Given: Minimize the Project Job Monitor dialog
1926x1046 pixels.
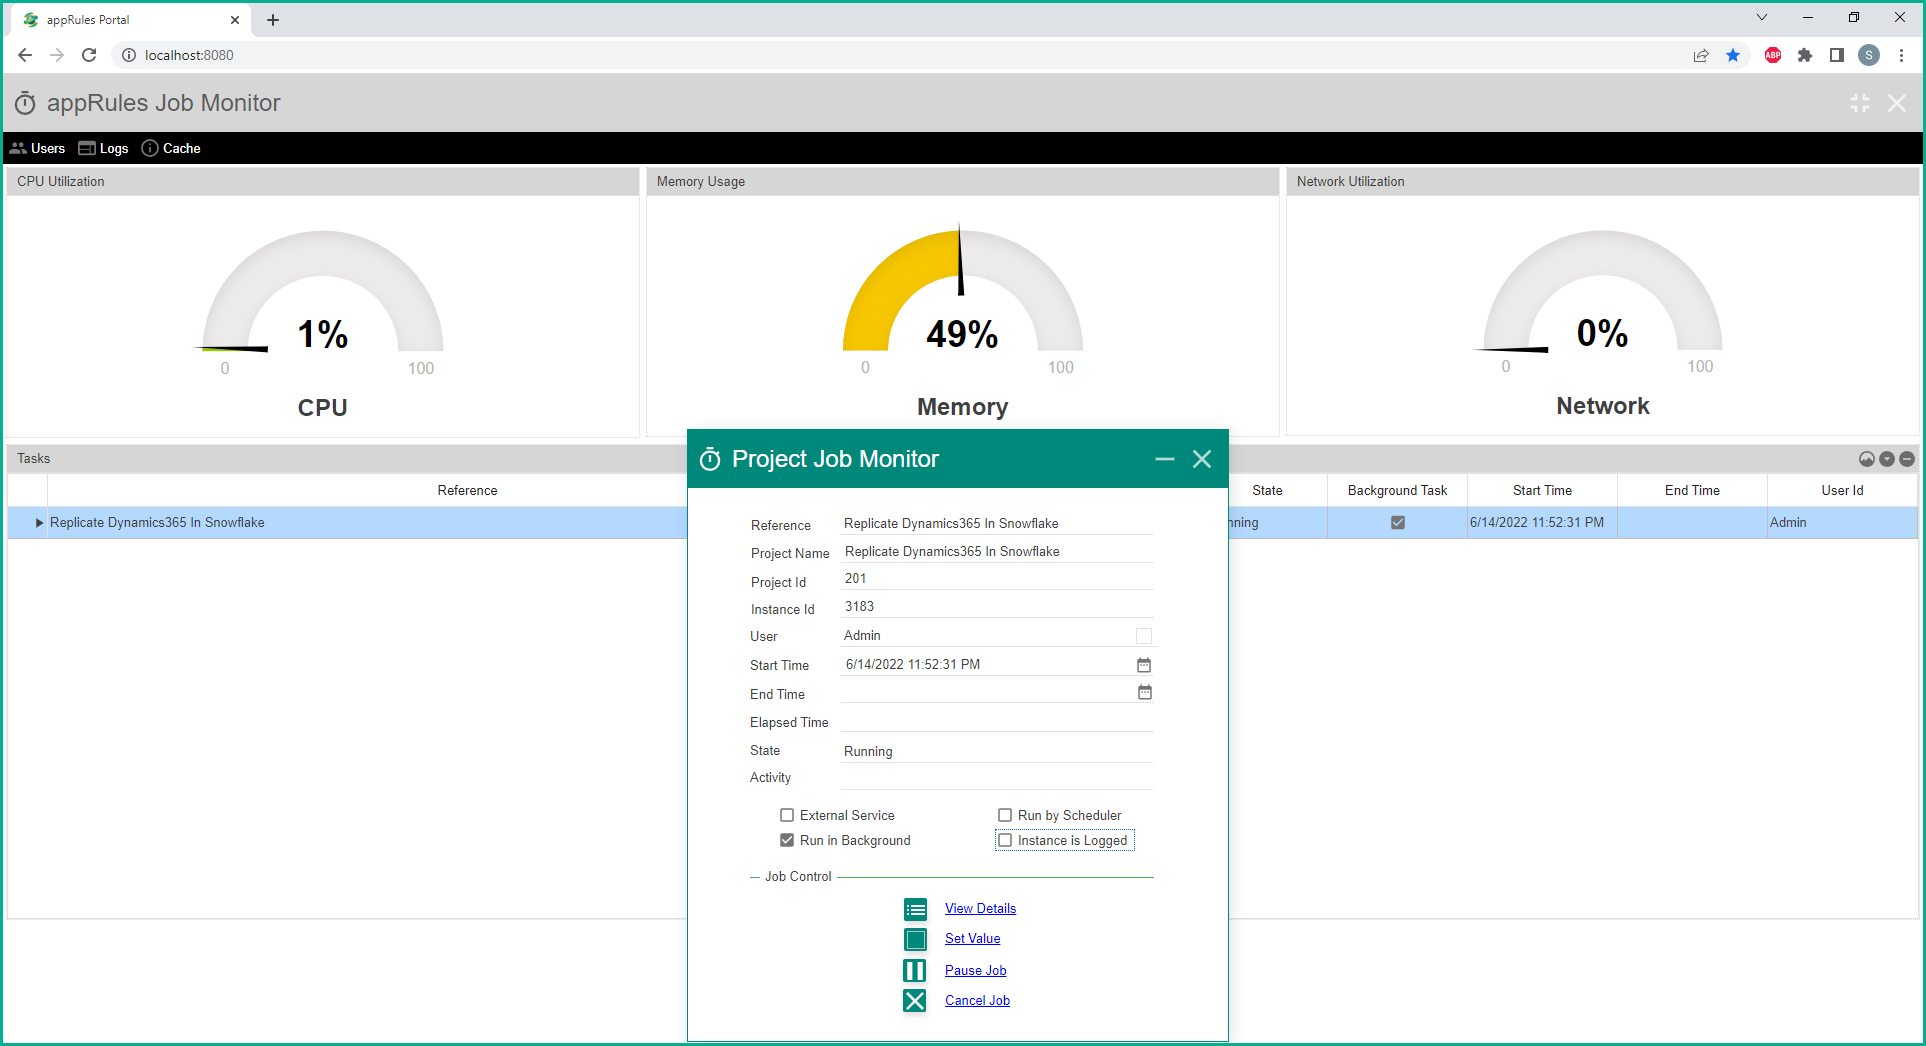Looking at the screenshot, I should pyautogui.click(x=1164, y=459).
